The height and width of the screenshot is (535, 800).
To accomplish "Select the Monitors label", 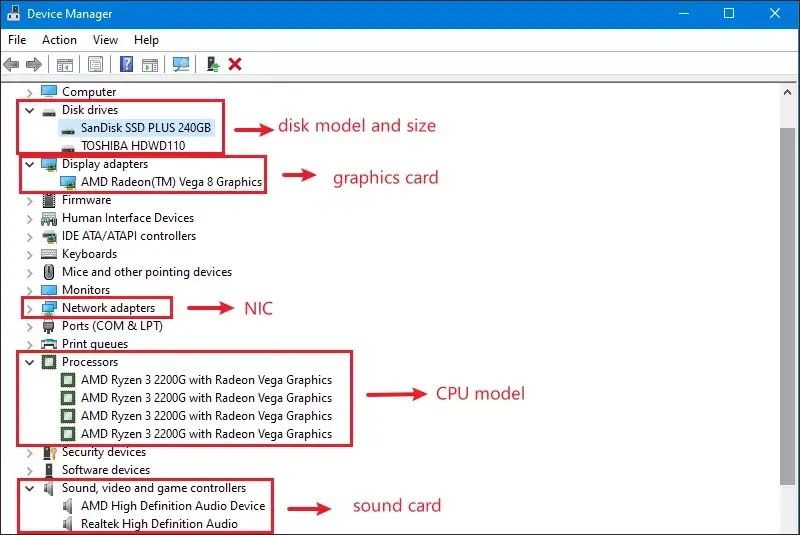I will point(86,290).
